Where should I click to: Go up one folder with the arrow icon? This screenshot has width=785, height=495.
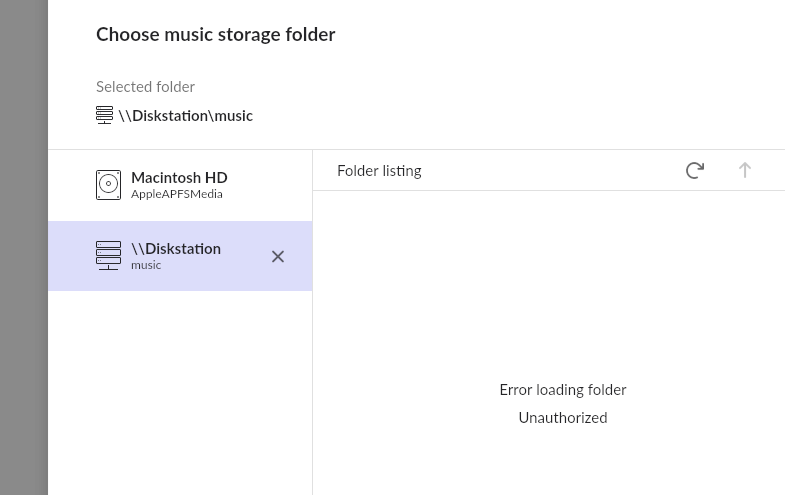pos(744,170)
